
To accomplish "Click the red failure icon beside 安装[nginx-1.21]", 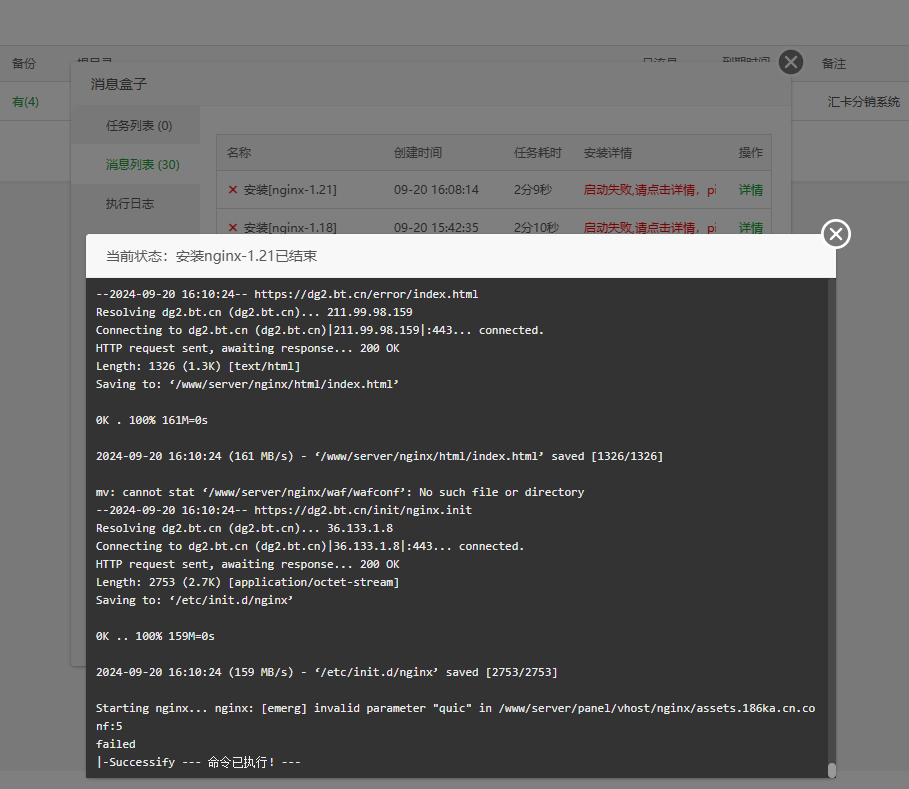I will [x=233, y=190].
